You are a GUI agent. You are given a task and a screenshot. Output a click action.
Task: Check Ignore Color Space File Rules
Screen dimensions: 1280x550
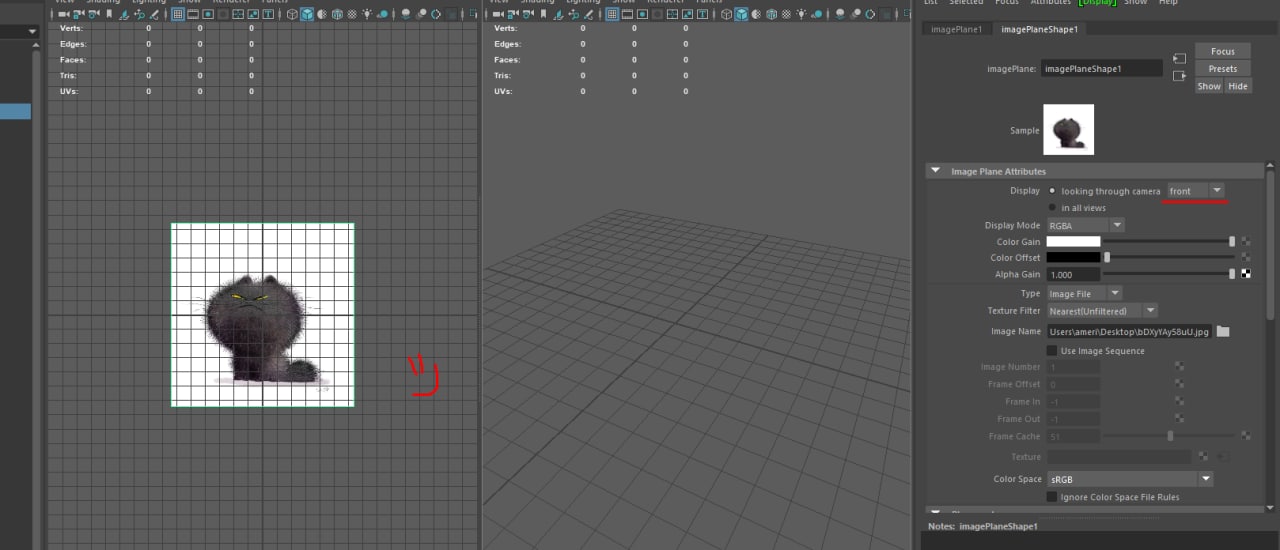click(x=1052, y=497)
